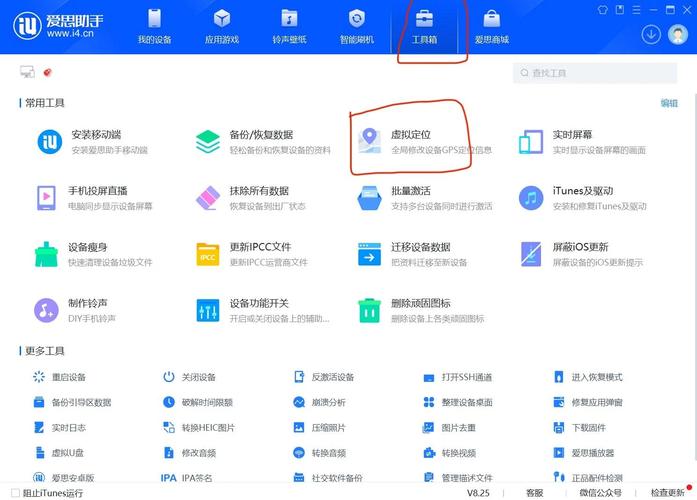Open 备份/恢复数据 tool
The image size is (697, 500).
coord(262,142)
